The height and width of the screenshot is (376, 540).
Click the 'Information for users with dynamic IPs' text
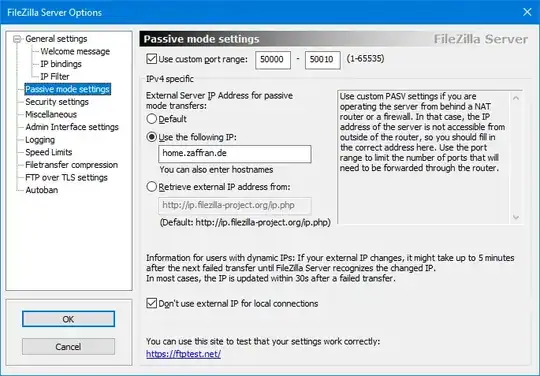[330, 268]
